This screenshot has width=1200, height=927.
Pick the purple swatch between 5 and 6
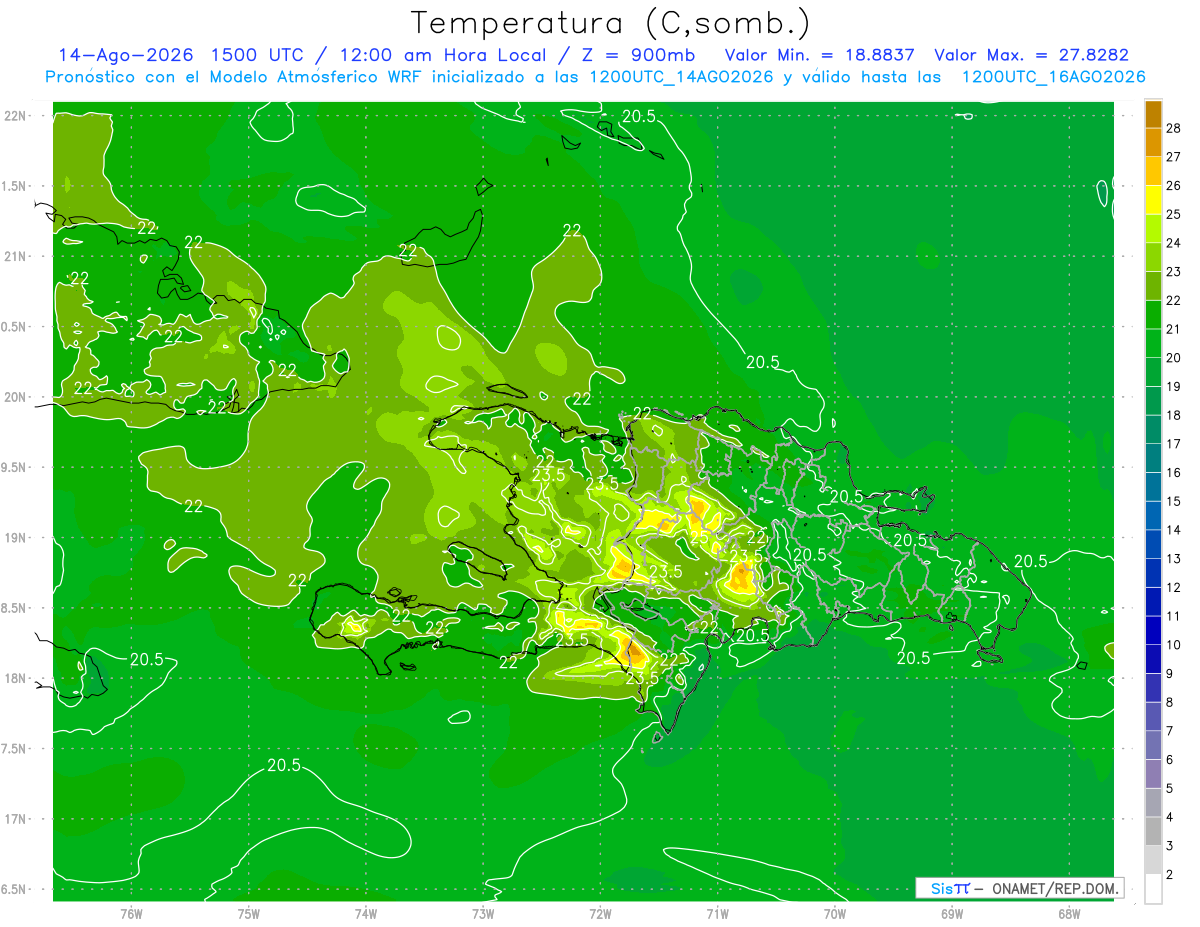point(1153,775)
